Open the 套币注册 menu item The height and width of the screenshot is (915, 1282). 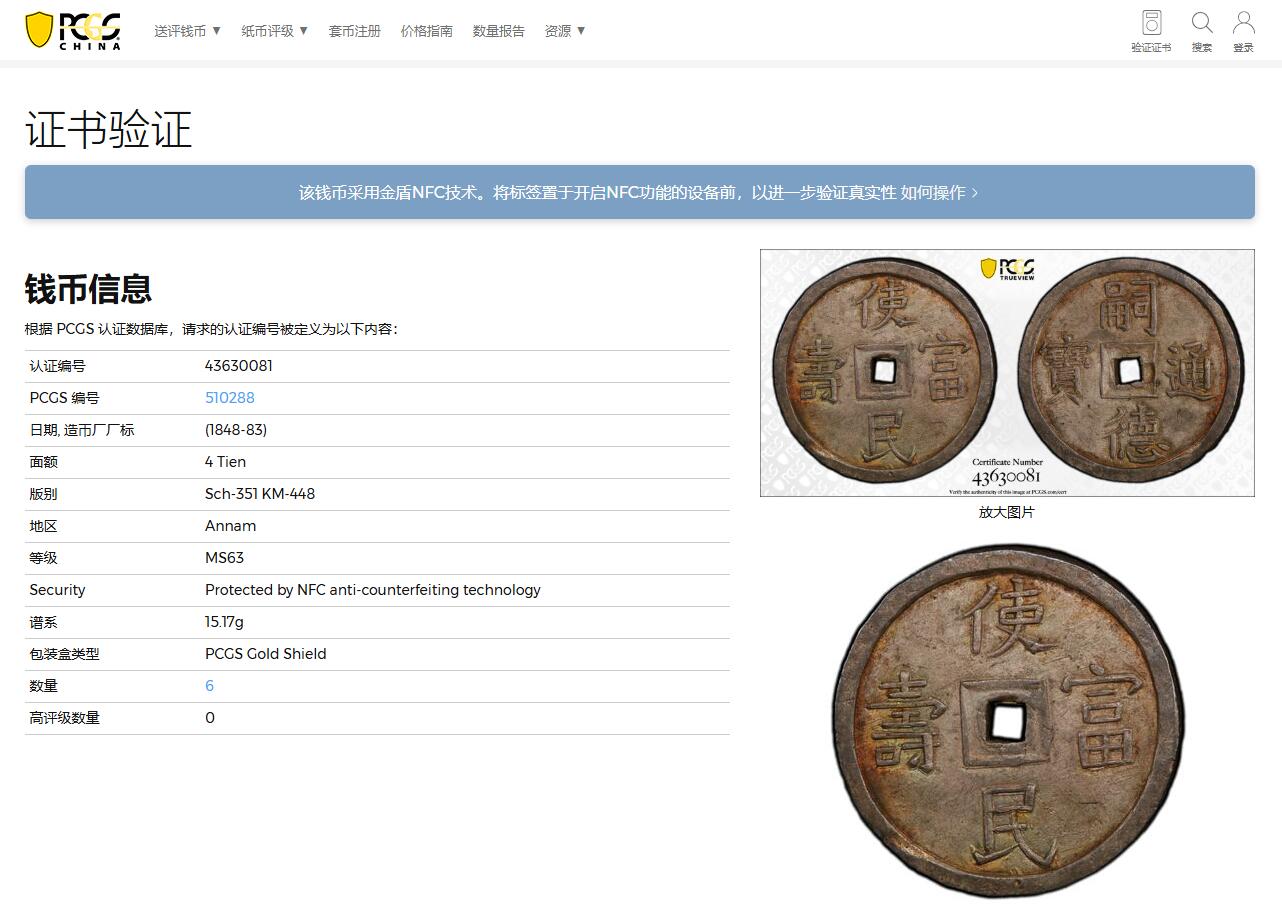coord(354,31)
